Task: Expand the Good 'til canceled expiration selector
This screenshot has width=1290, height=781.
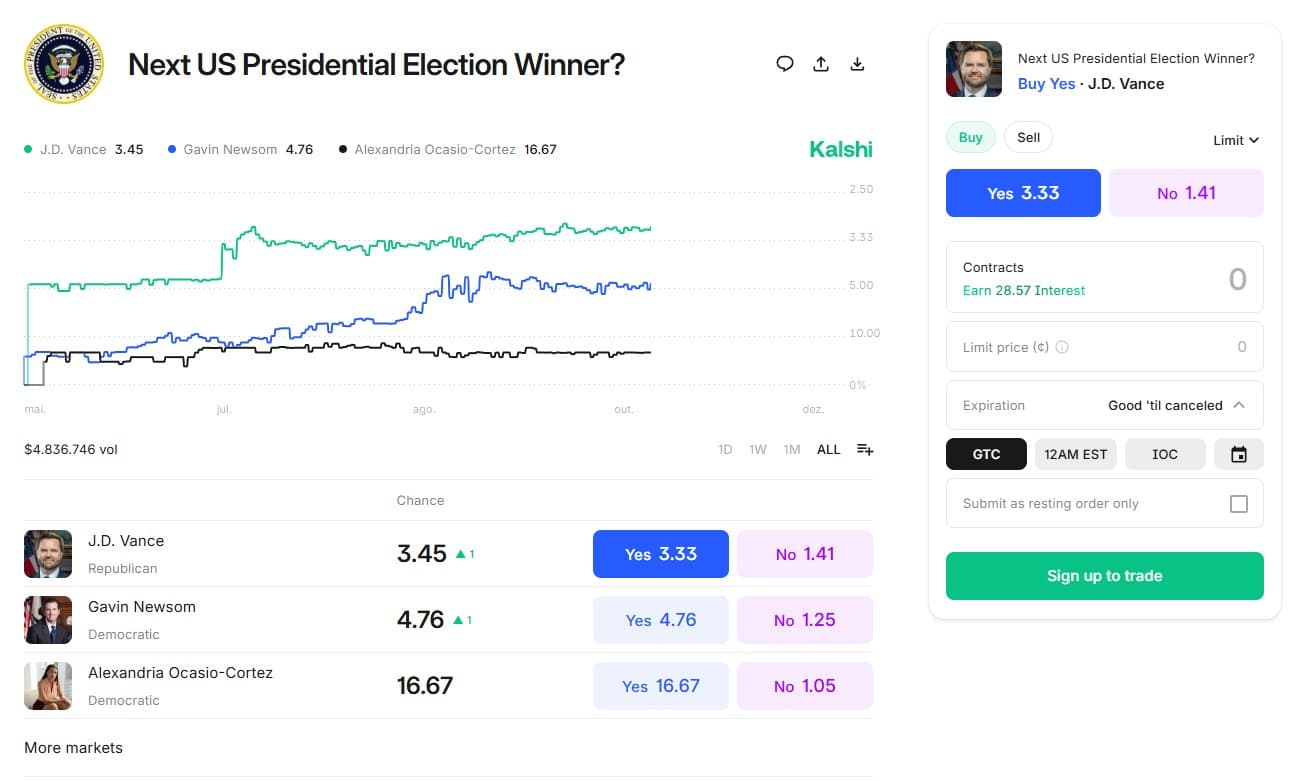Action: [1165, 405]
